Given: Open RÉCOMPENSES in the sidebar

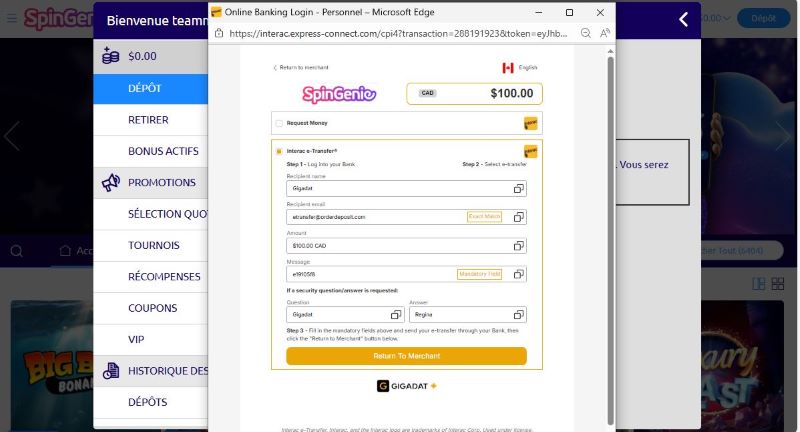Looking at the screenshot, I should (151, 276).
